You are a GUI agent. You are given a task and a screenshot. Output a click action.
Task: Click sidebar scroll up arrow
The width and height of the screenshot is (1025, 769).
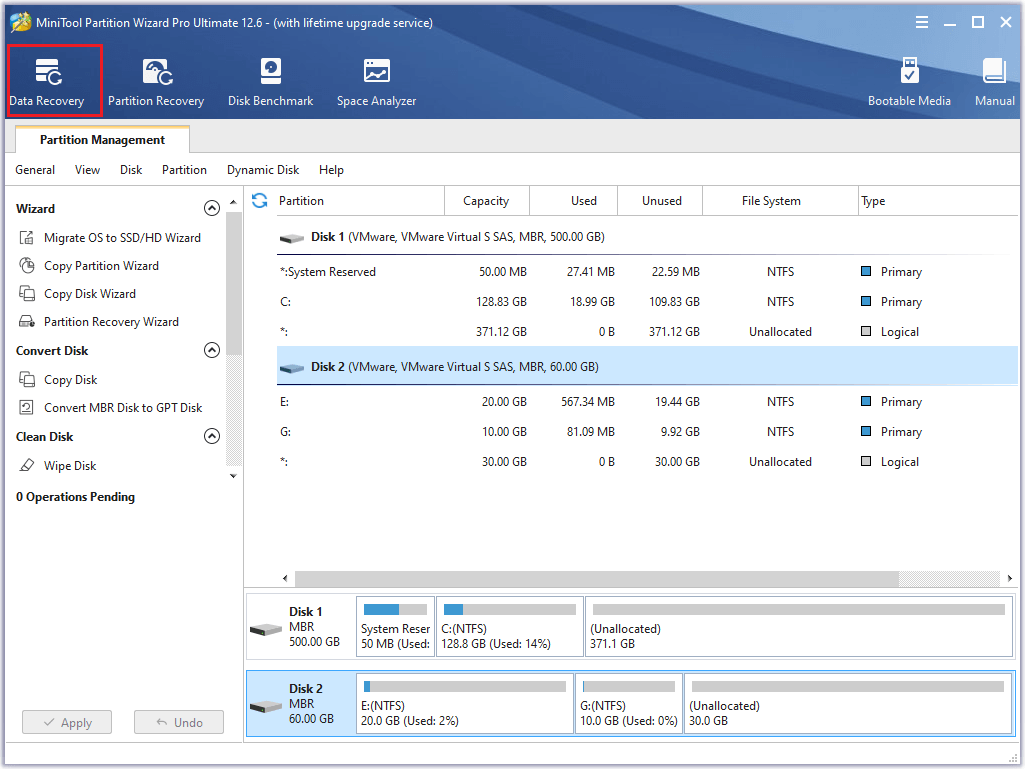pyautogui.click(x=233, y=202)
